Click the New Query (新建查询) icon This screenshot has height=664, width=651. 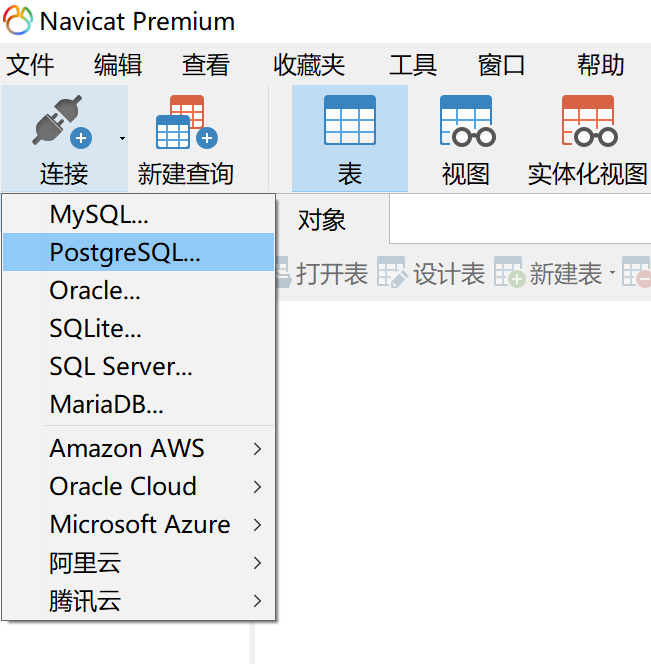[187, 122]
